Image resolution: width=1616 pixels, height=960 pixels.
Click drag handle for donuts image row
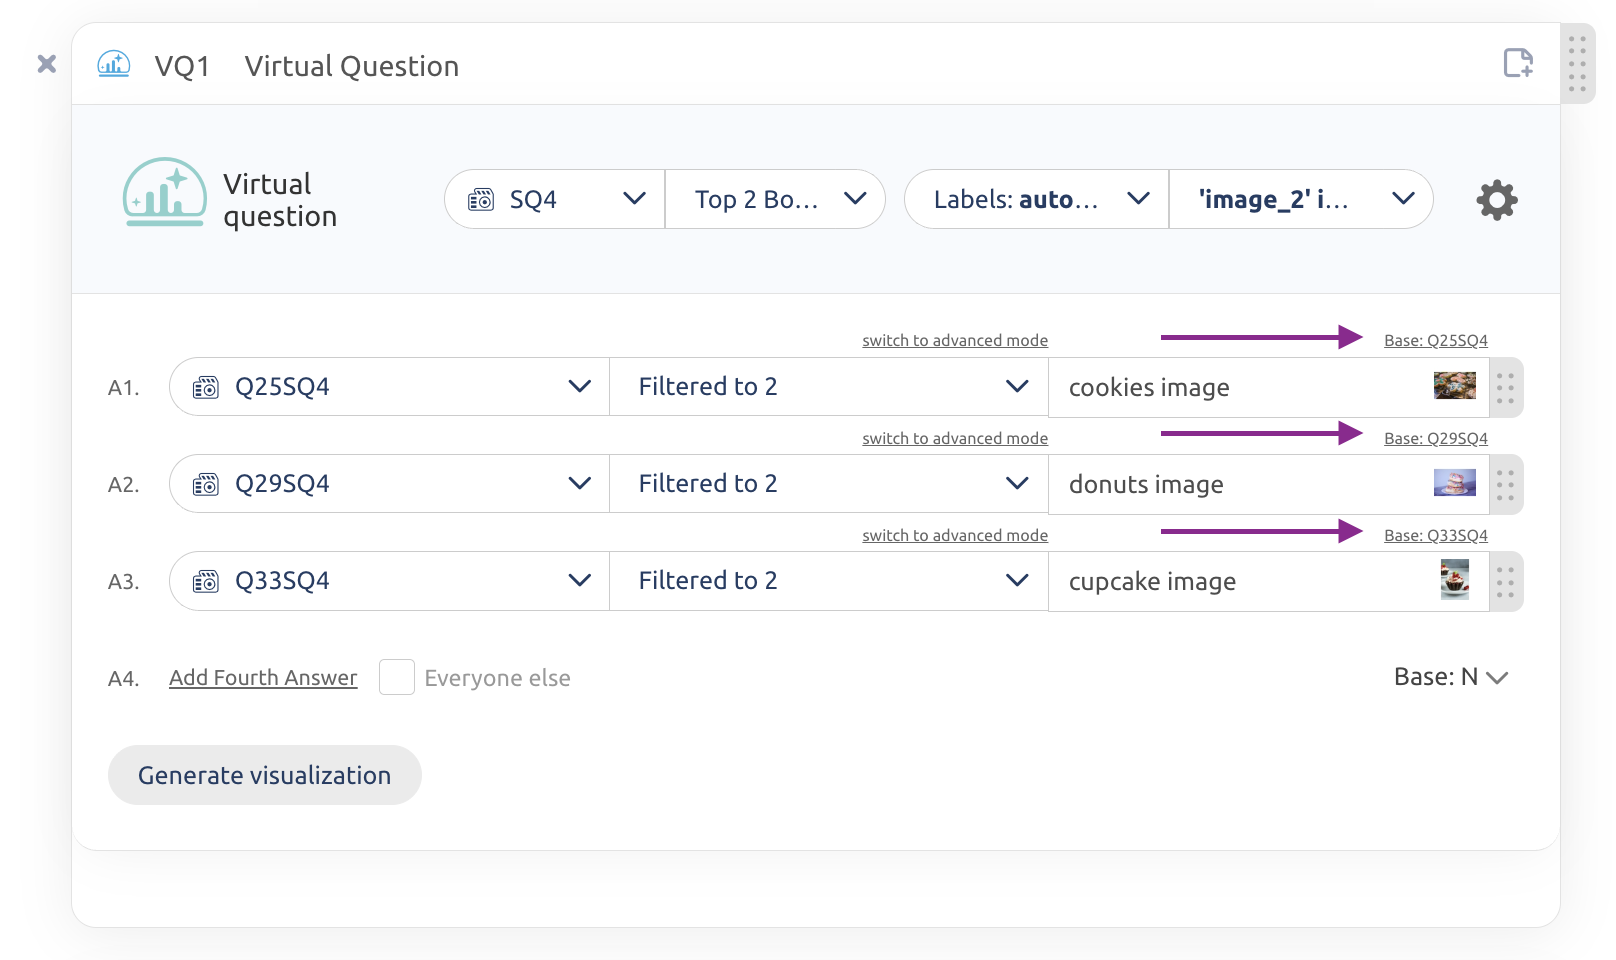pyautogui.click(x=1506, y=485)
